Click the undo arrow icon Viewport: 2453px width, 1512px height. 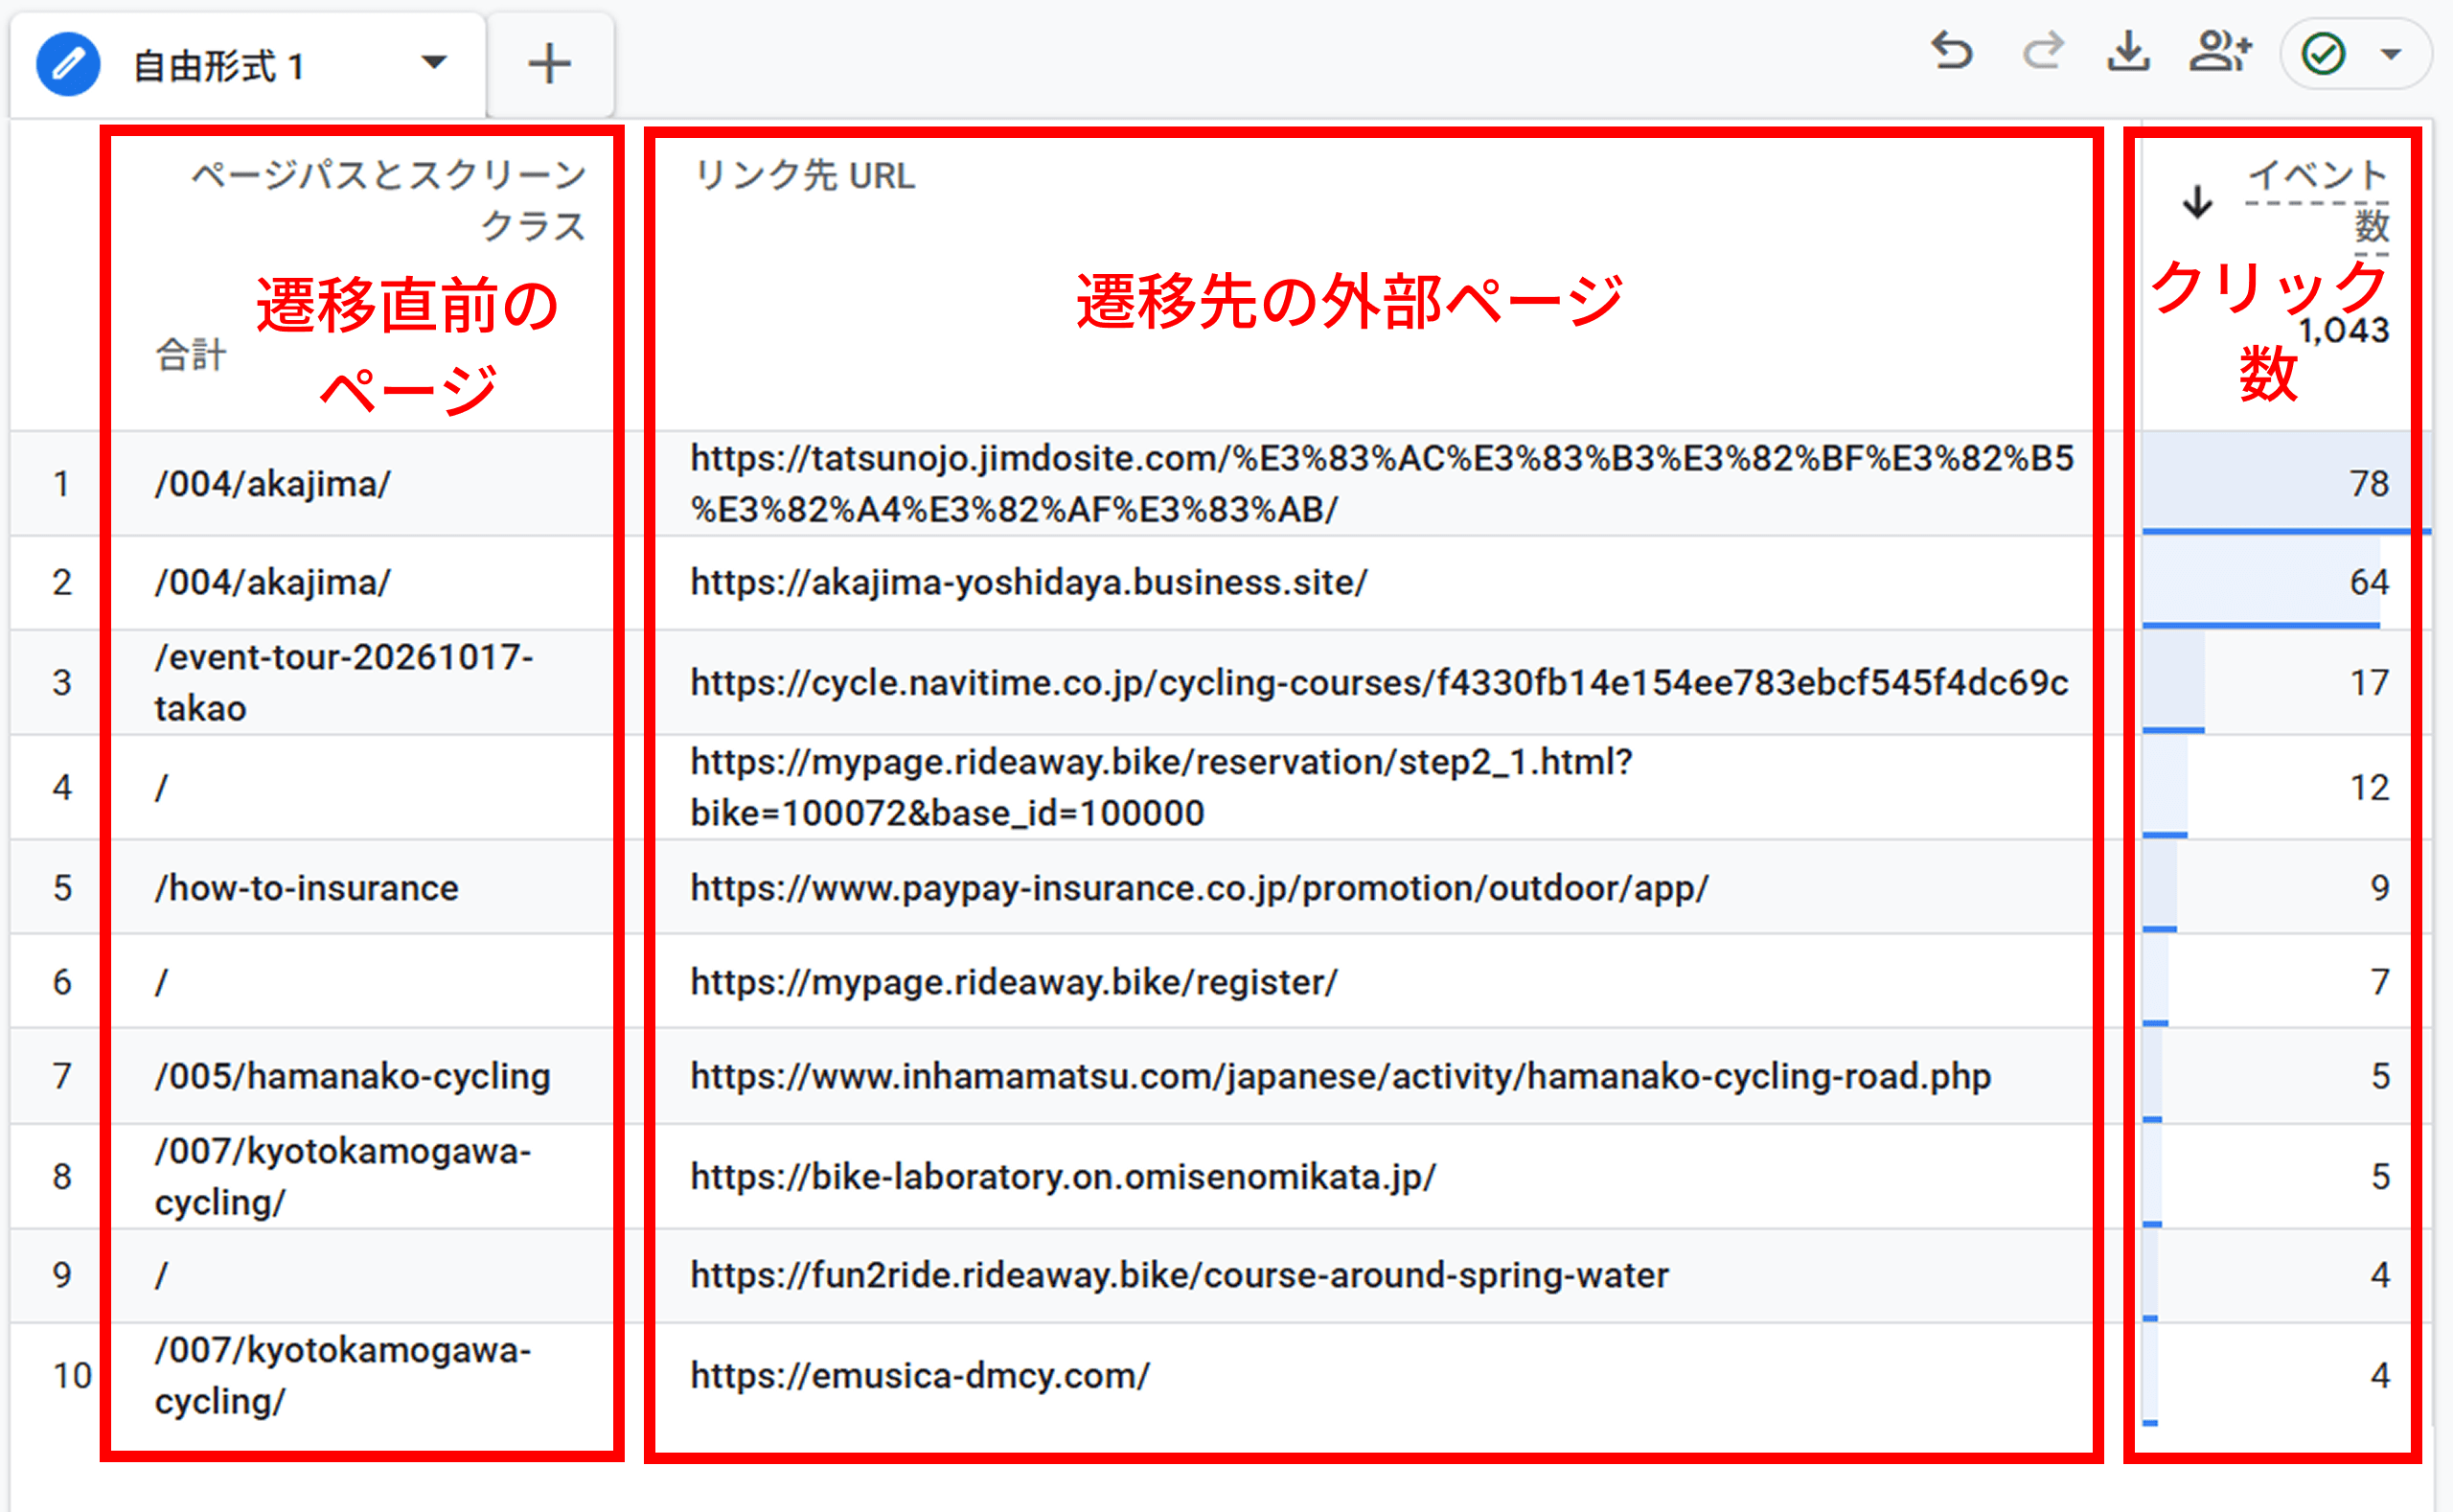click(x=1951, y=52)
